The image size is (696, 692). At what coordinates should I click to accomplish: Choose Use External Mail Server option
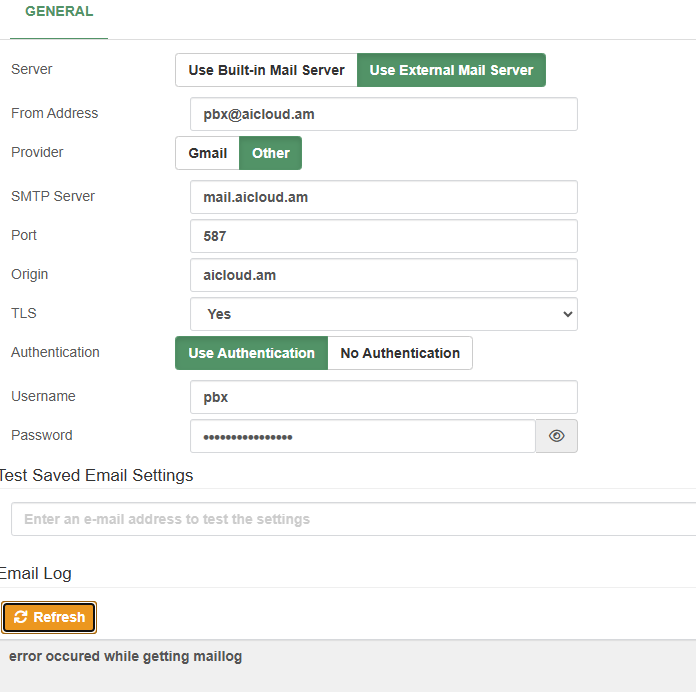tap(451, 70)
